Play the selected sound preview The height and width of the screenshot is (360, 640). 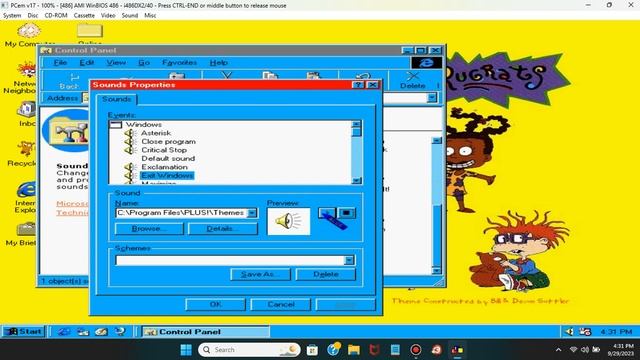(x=327, y=213)
